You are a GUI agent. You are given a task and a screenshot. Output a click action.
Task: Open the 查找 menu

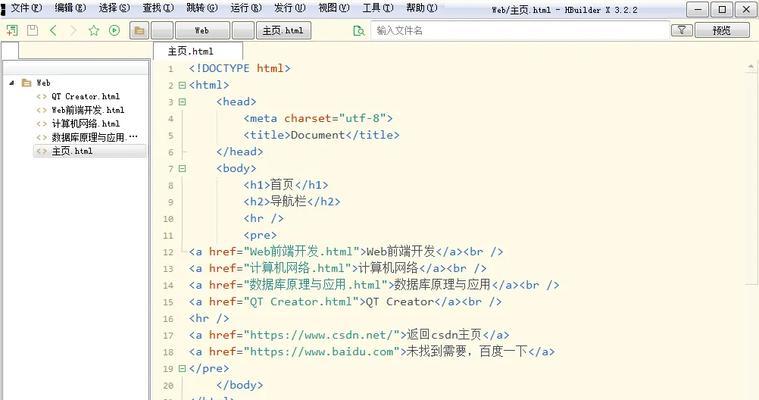[158, 8]
